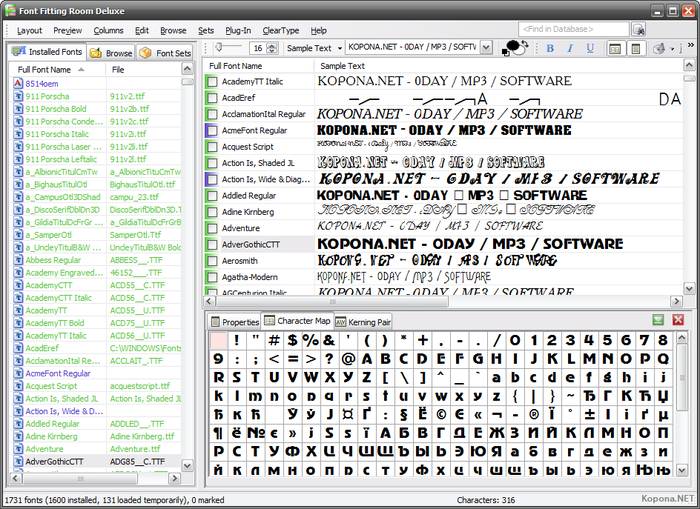Click the red close panel icon

(x=678, y=320)
